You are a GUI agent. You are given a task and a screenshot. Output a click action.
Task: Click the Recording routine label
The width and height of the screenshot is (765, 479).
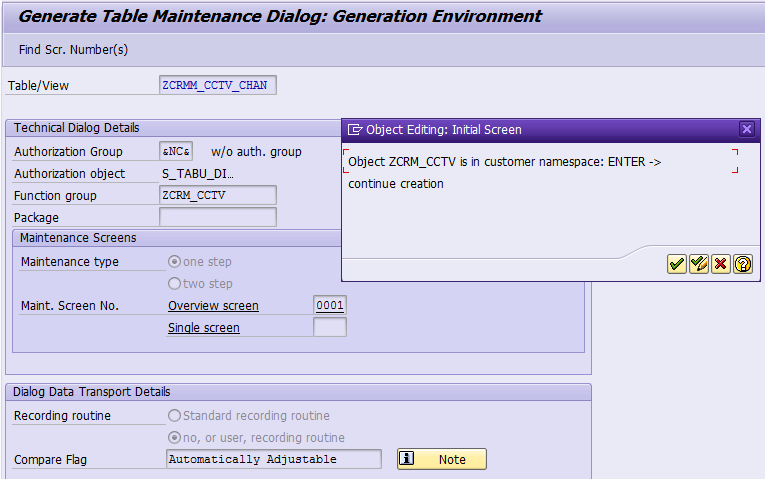point(62,416)
